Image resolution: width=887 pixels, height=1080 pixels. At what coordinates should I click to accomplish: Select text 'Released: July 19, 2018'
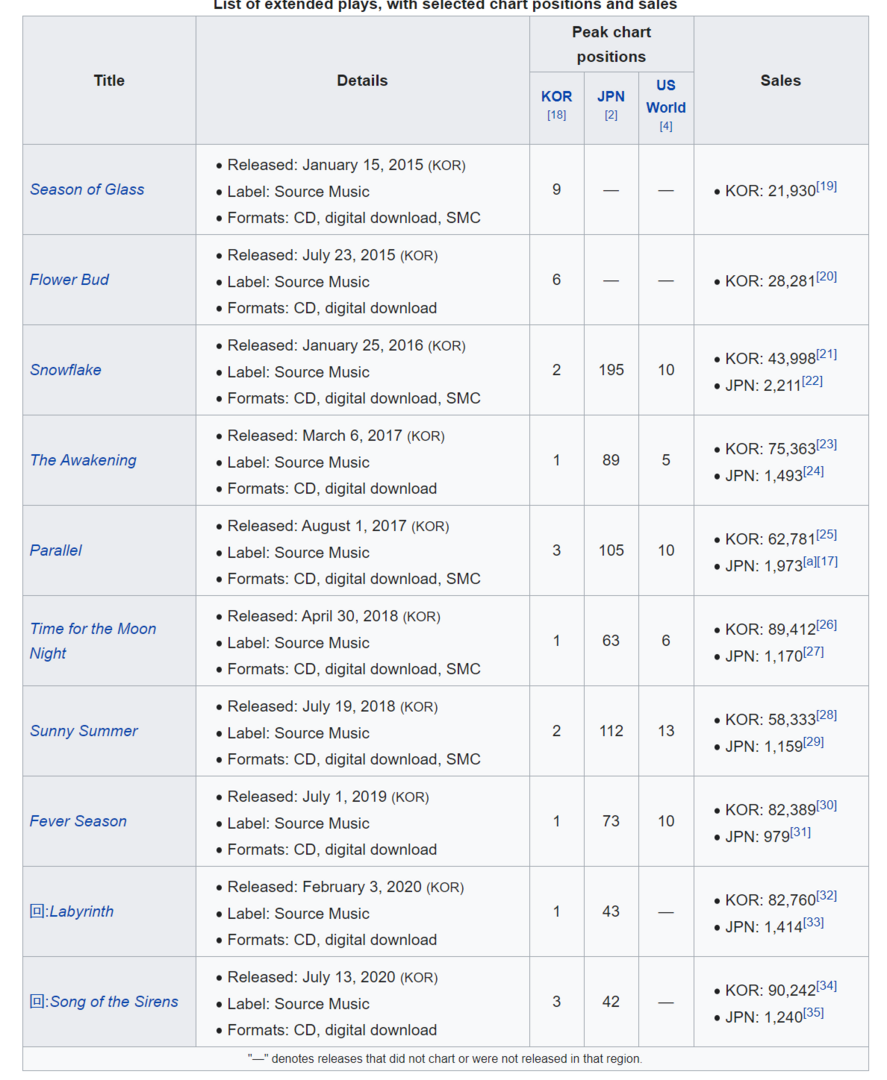tap(311, 707)
